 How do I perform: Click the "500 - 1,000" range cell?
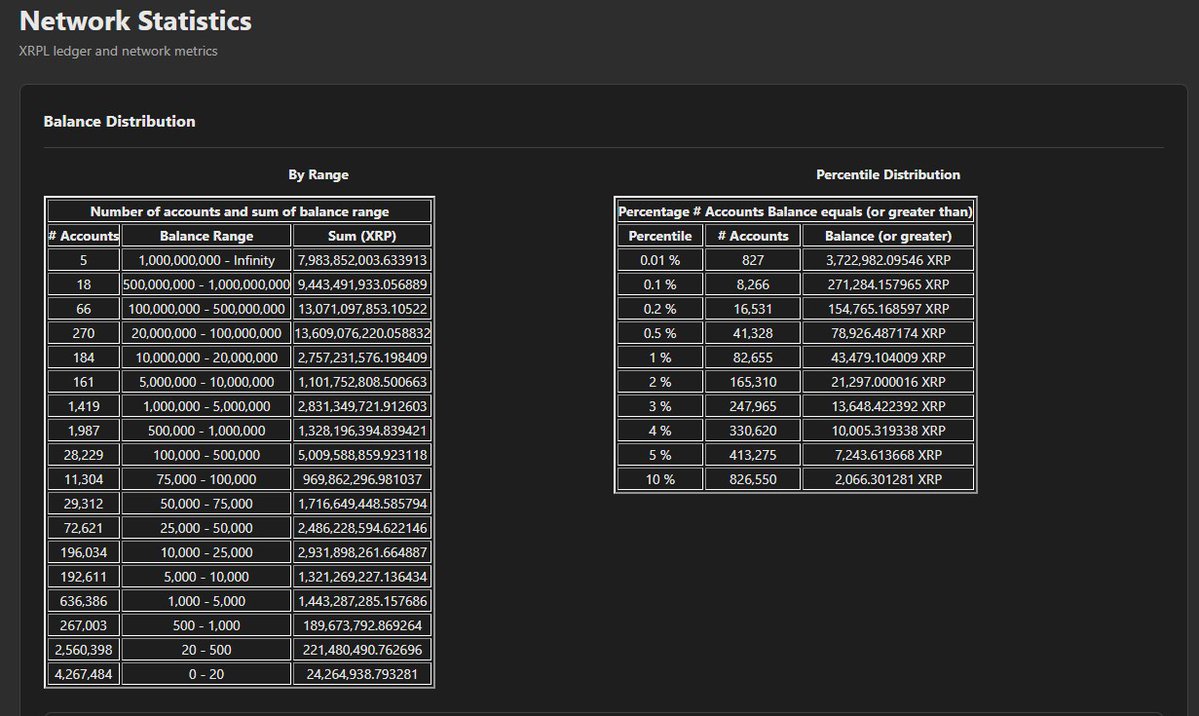pos(206,626)
